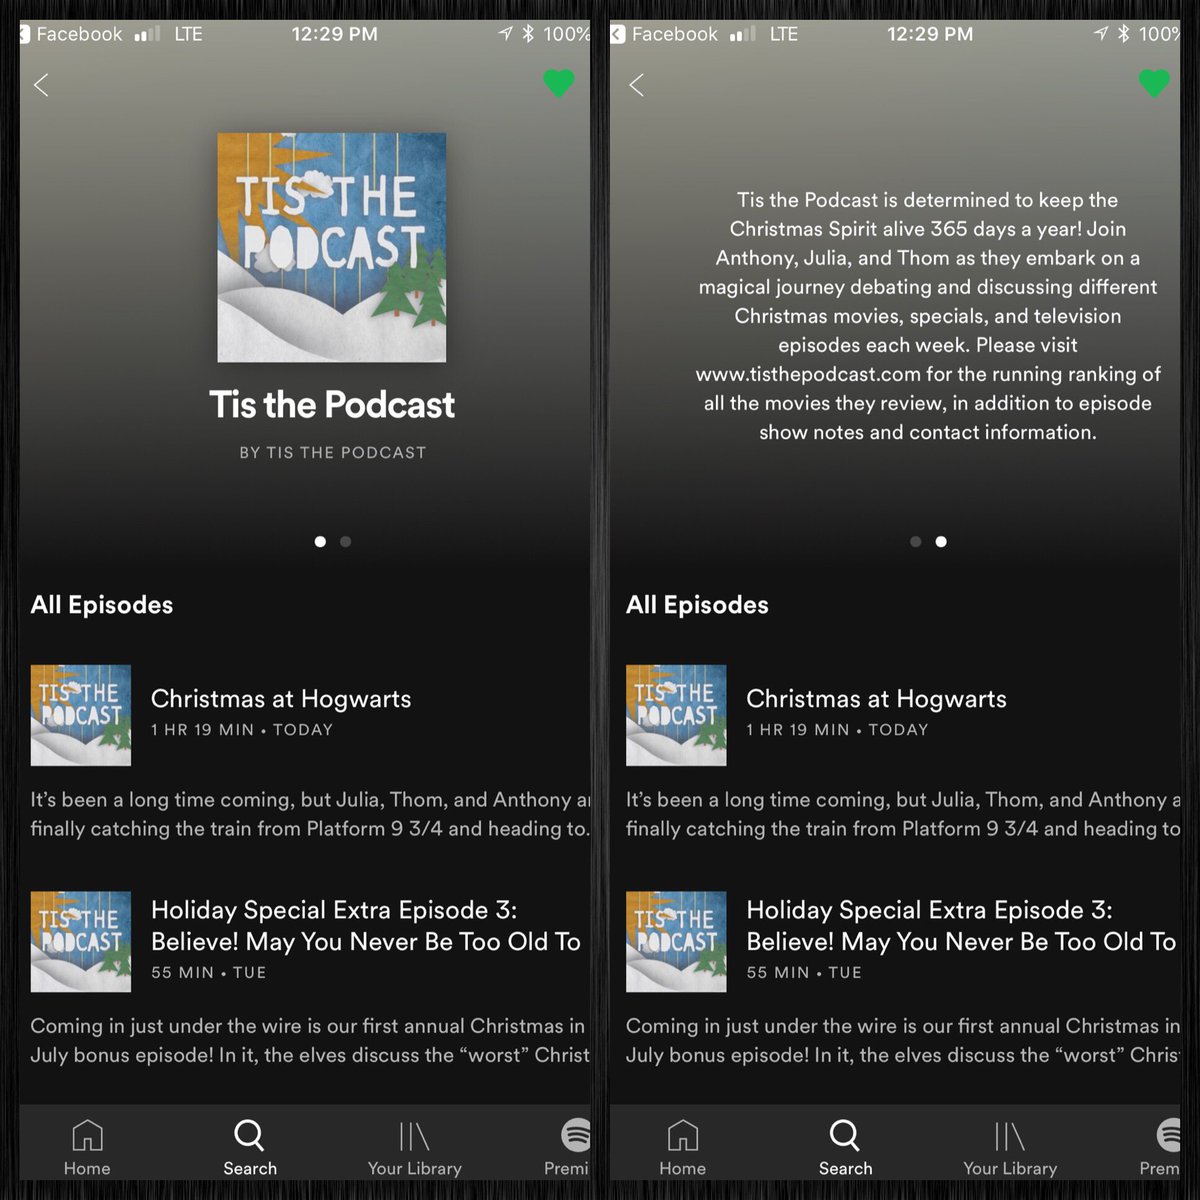Open Premium Spotify tab in right screenshot
Screen dimensions: 1200x1200
click(1161, 1148)
